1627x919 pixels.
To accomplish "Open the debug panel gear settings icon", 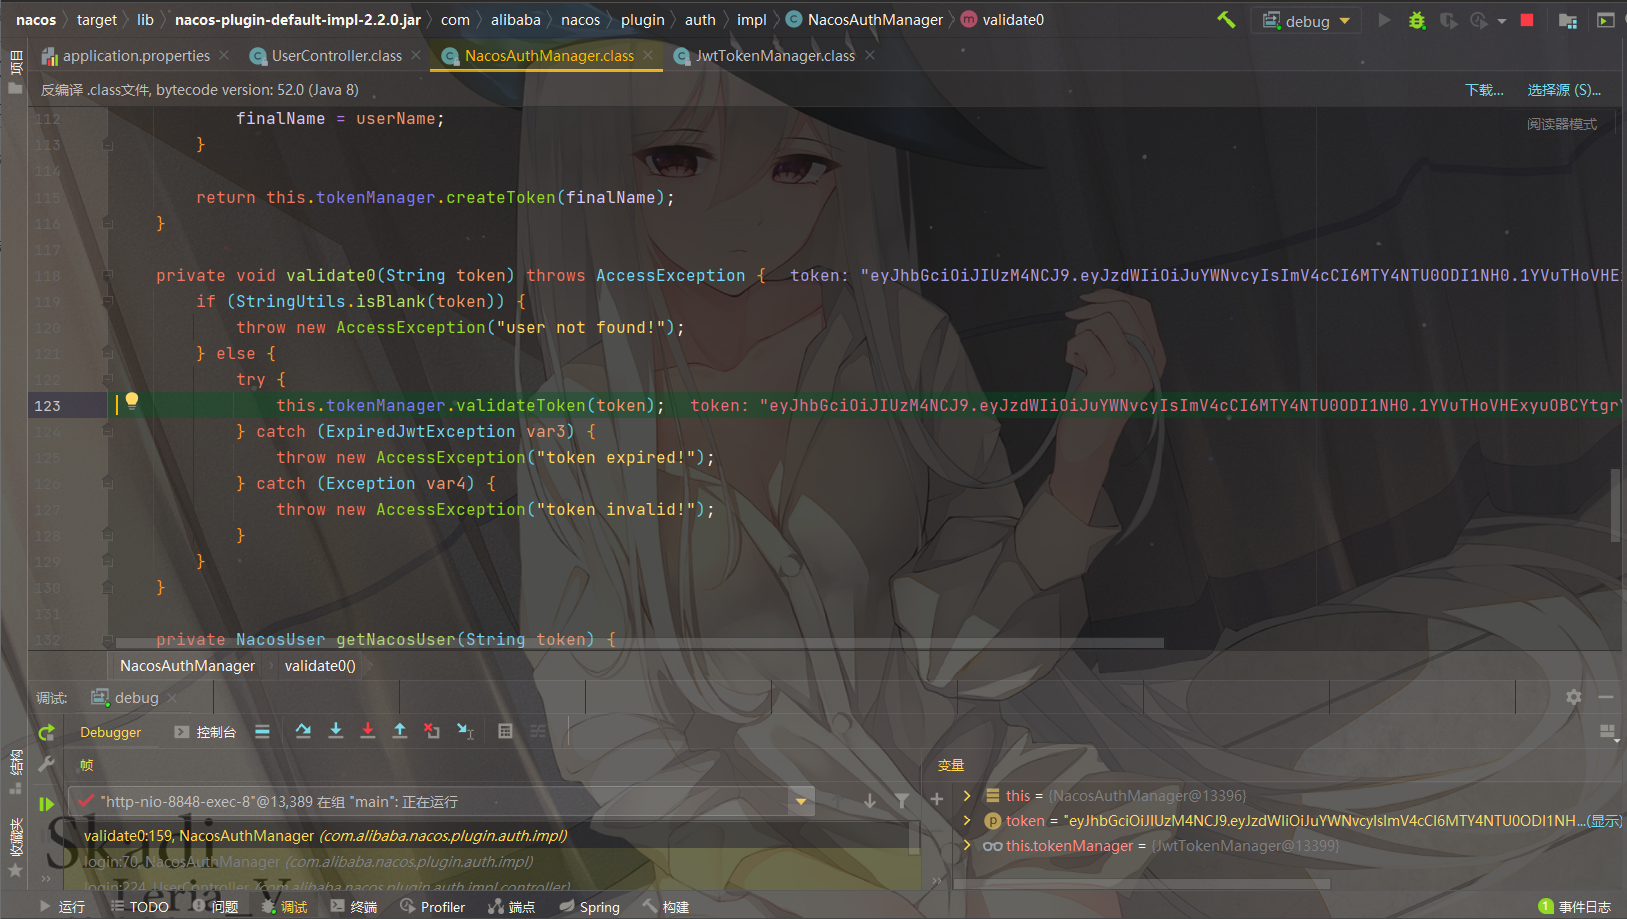I will (x=1574, y=697).
